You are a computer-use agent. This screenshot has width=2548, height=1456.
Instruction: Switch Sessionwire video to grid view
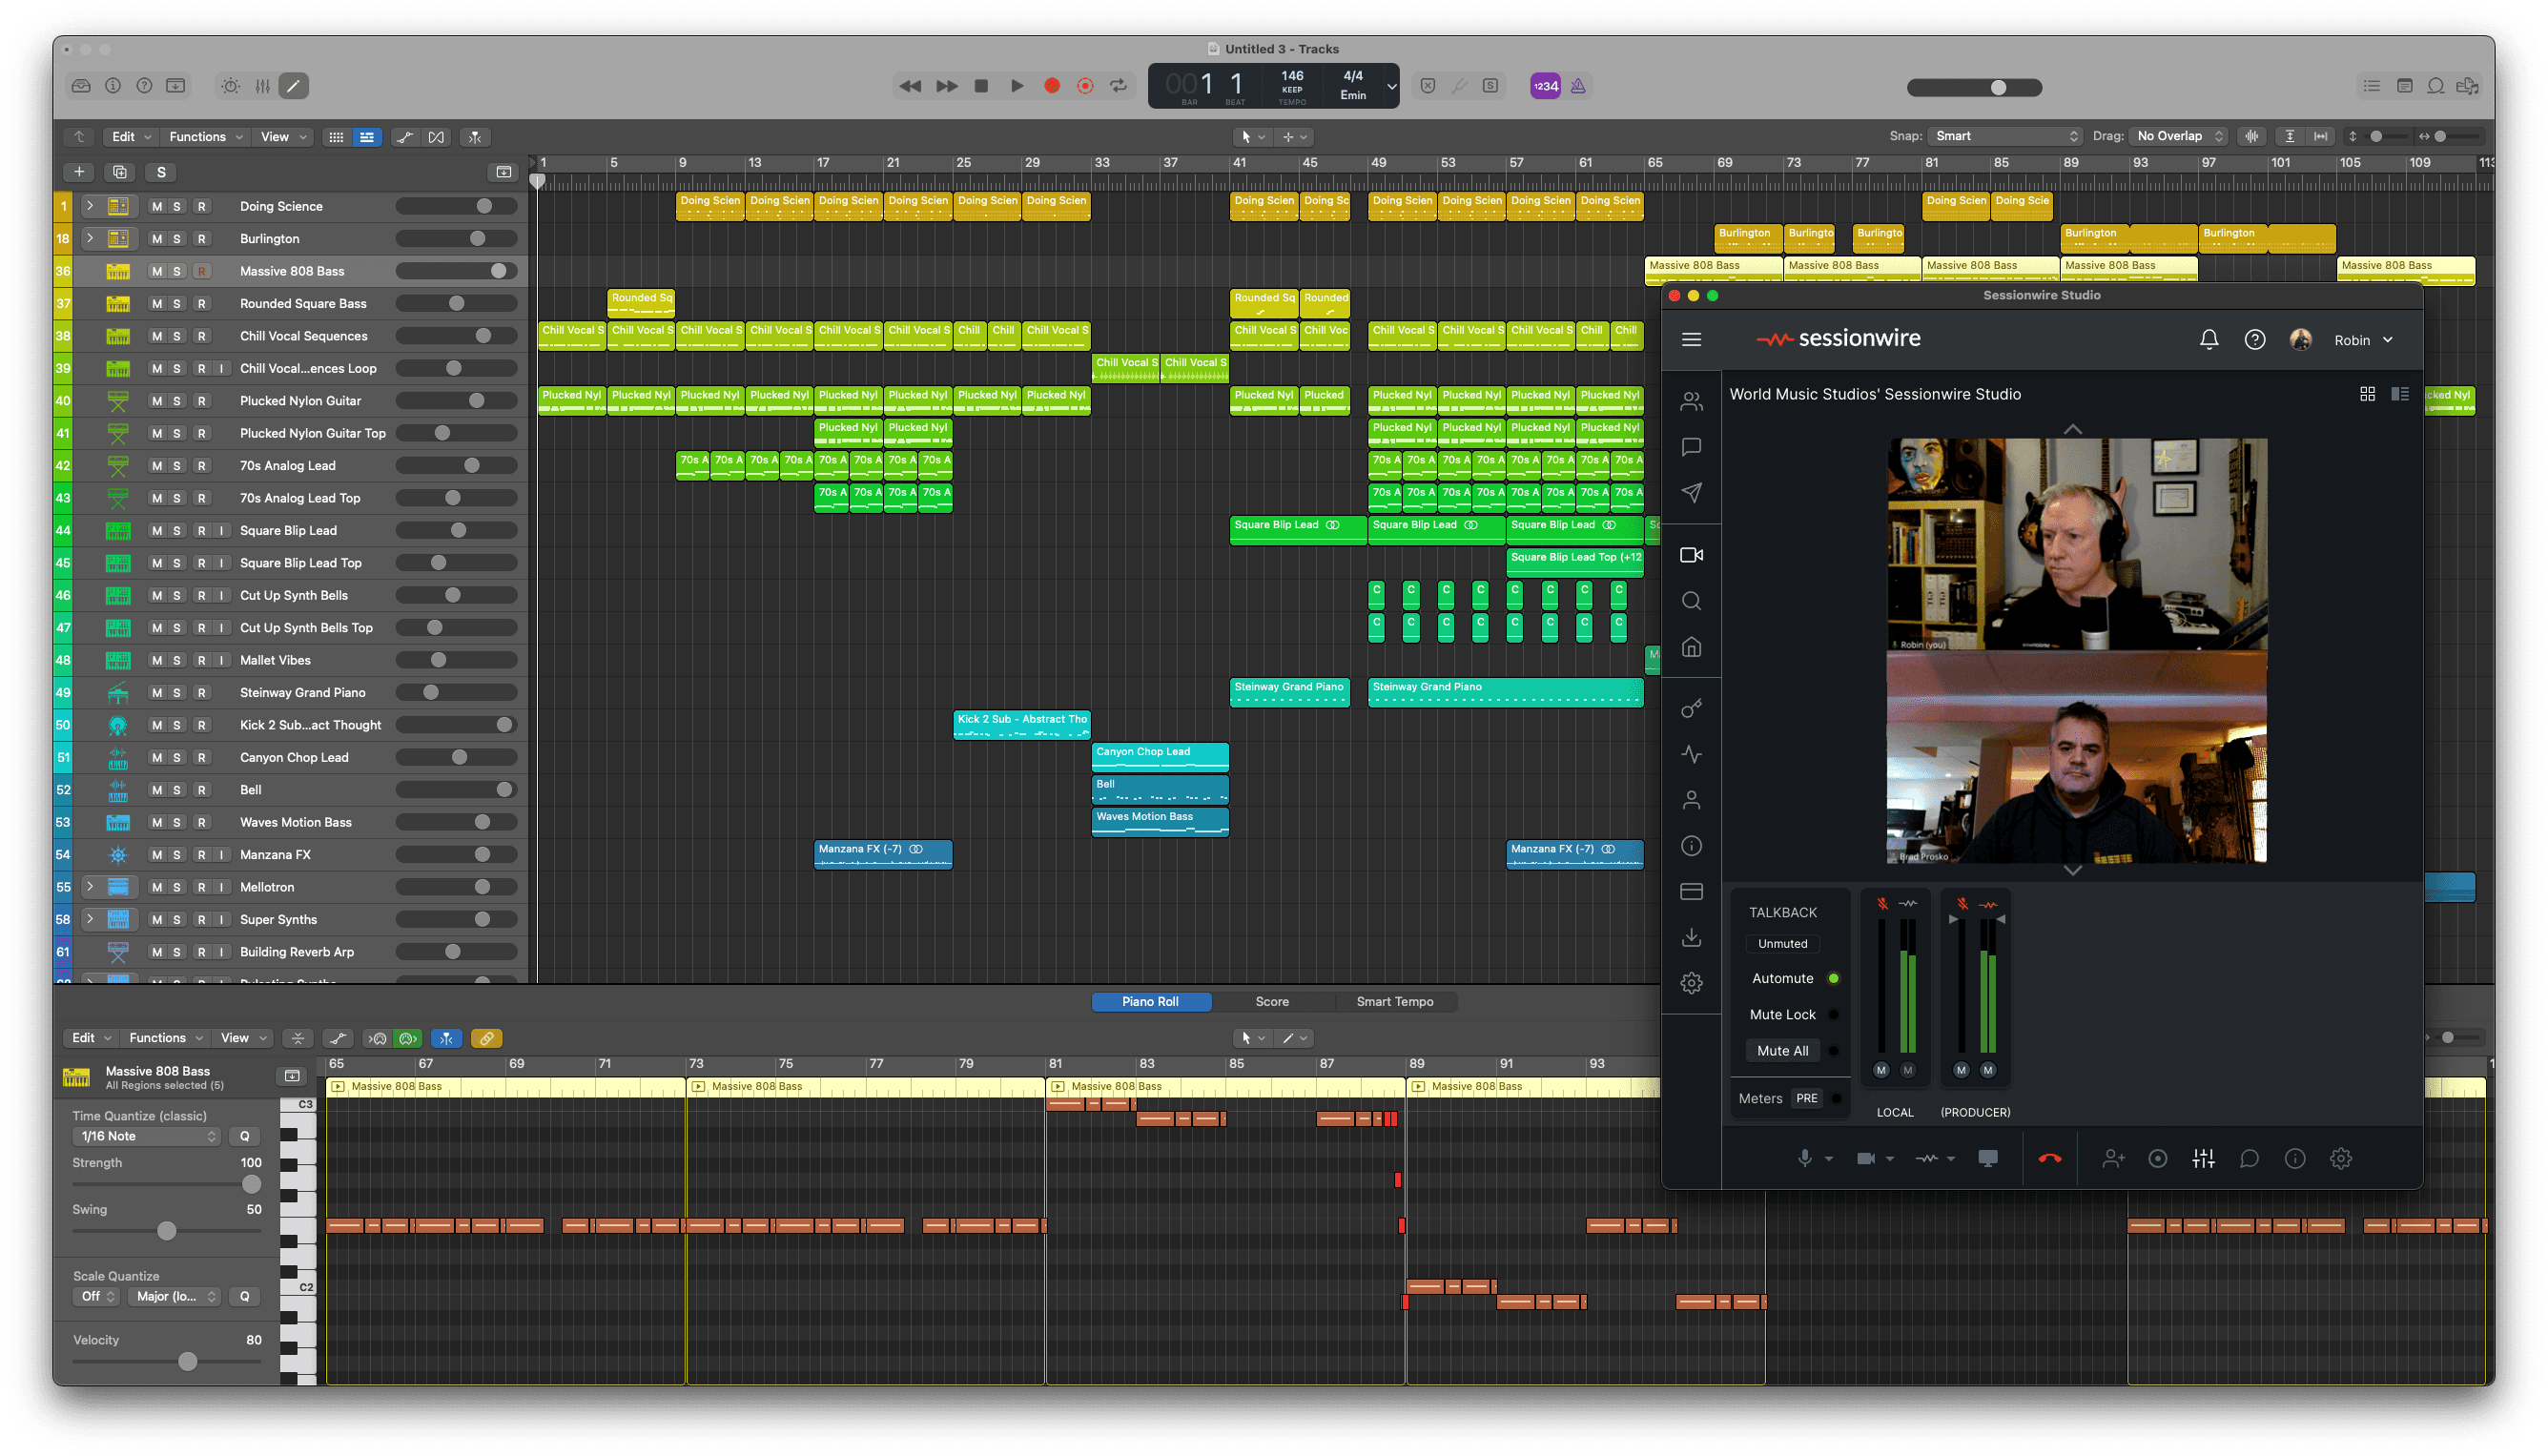(x=2367, y=394)
